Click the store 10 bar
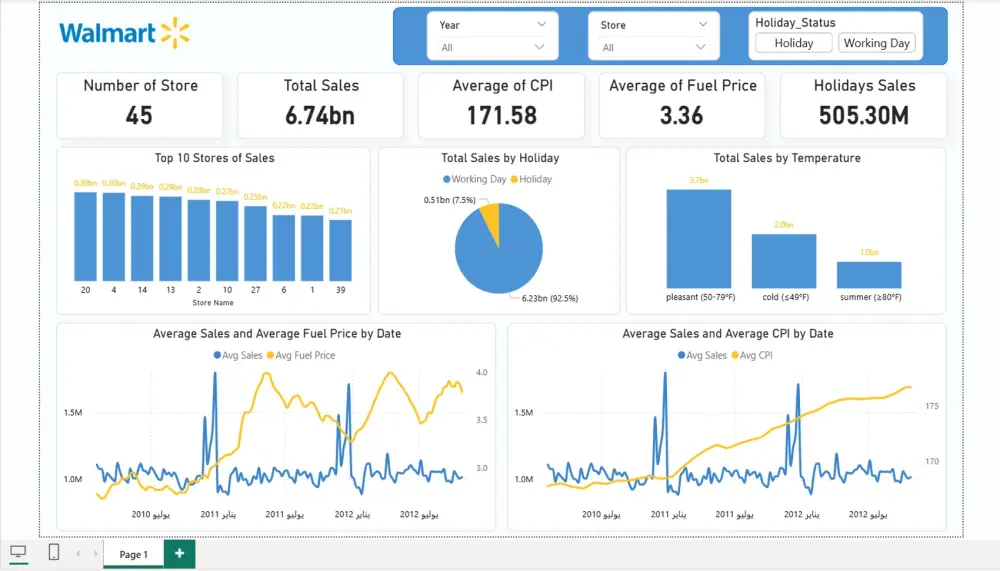This screenshot has height=571, width=1000. coord(227,241)
